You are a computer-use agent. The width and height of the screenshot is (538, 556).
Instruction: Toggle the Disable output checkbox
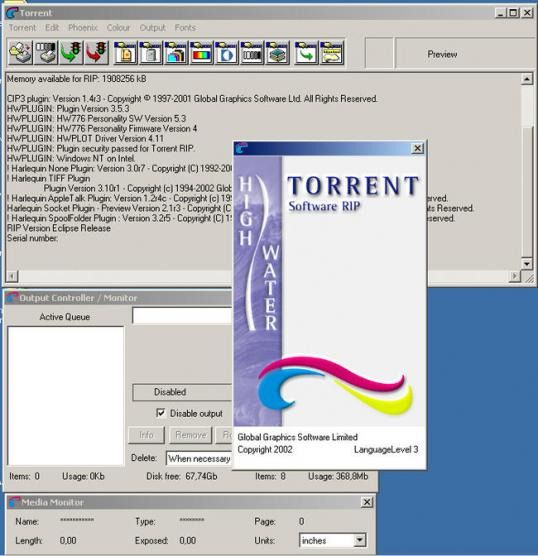pos(160,413)
